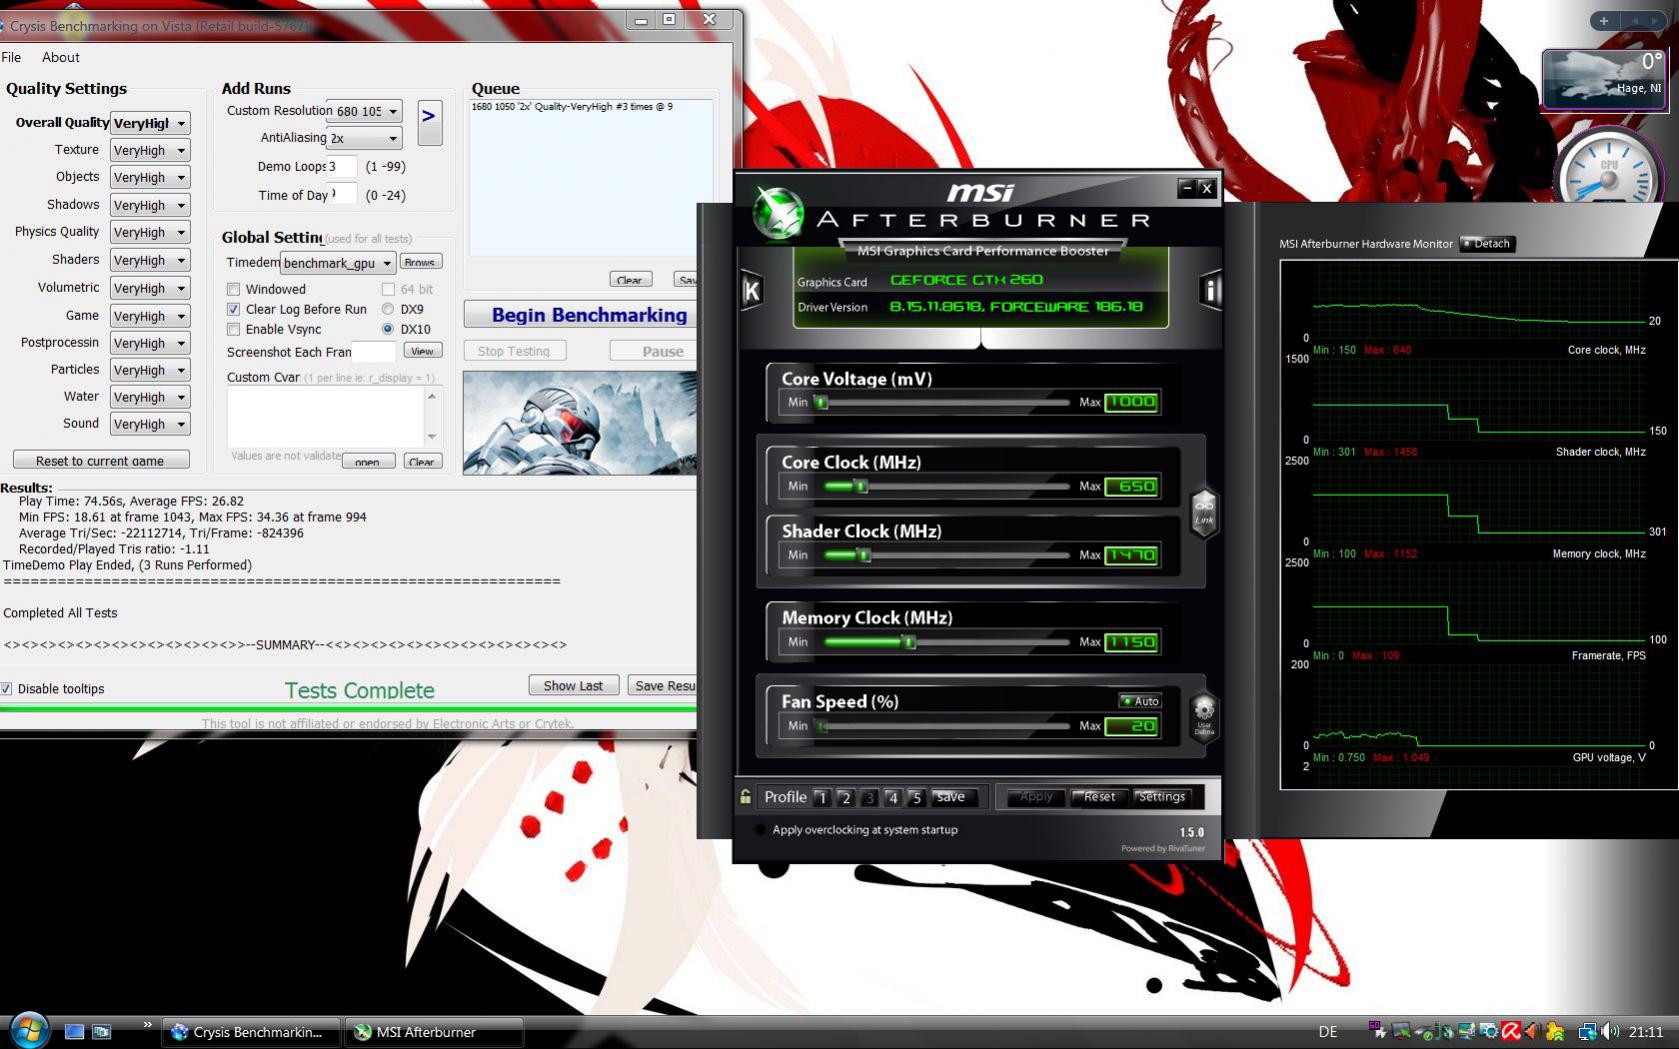The width and height of the screenshot is (1679, 1049).
Task: Select the DX10 radio button
Action: pos(388,329)
